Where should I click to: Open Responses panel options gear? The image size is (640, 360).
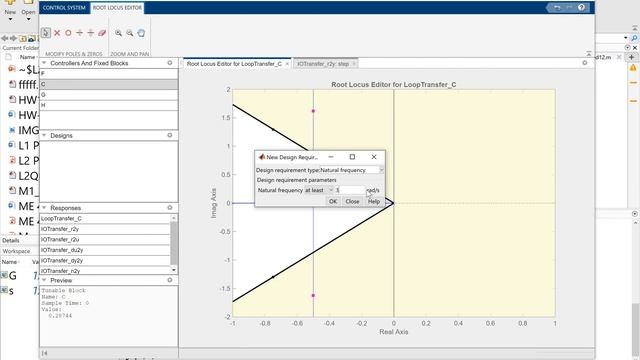pos(170,208)
